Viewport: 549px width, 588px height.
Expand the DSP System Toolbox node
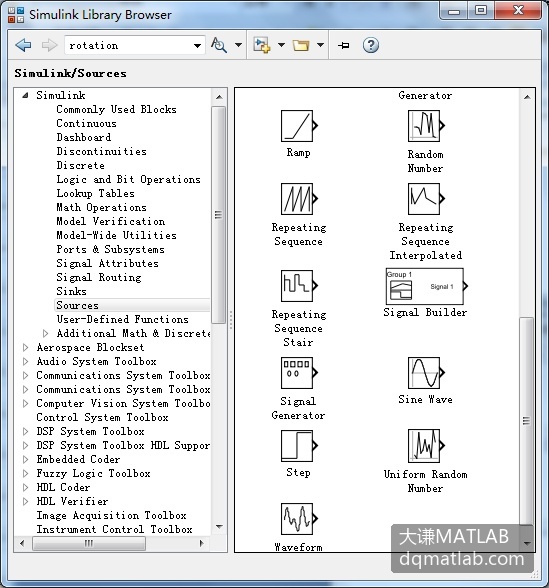[x=26, y=431]
